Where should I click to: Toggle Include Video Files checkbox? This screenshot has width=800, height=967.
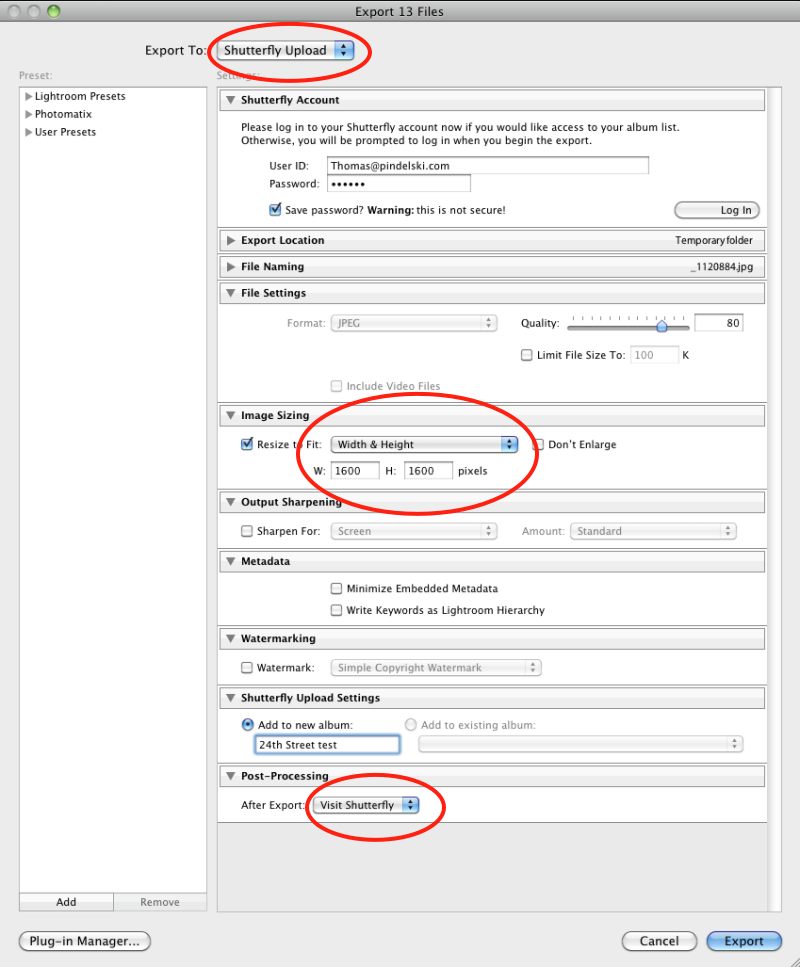click(336, 386)
